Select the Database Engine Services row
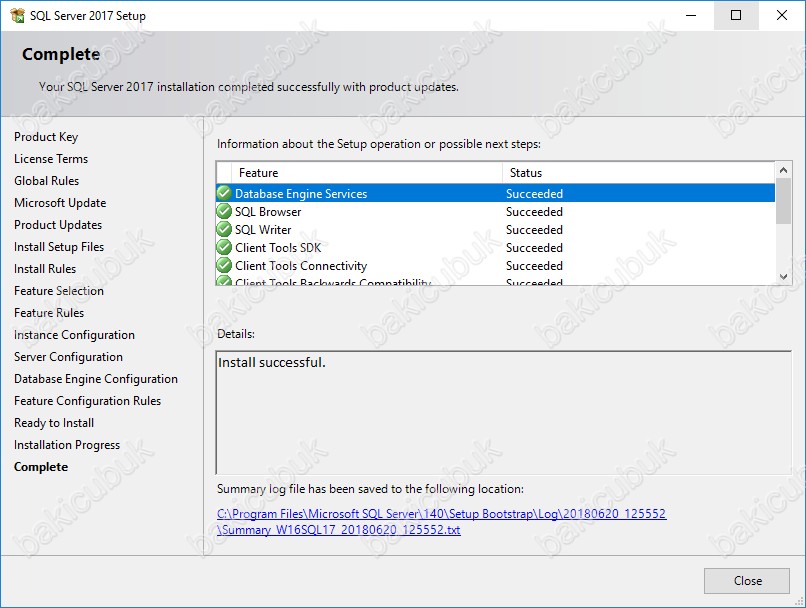Viewport: 806px width, 608px height. pyautogui.click(x=496, y=193)
